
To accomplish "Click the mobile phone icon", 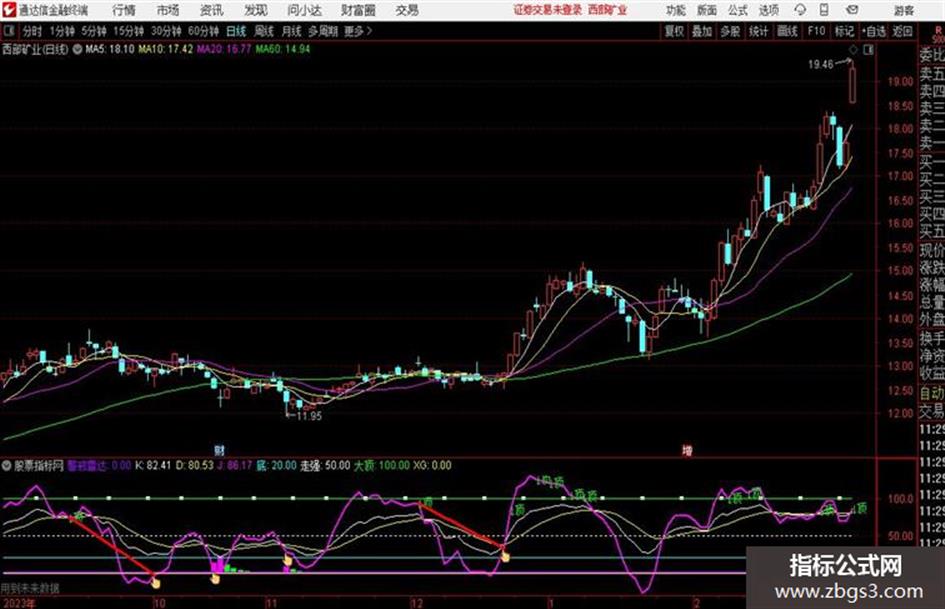I will pos(824,10).
